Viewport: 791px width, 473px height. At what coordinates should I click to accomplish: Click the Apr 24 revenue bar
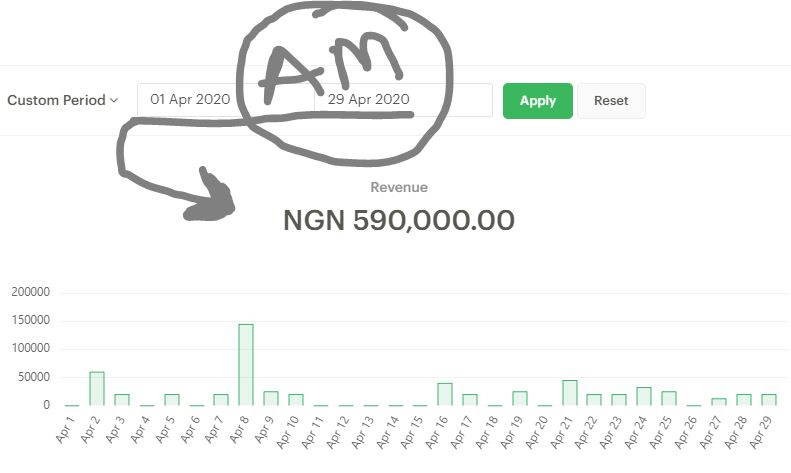click(x=644, y=396)
